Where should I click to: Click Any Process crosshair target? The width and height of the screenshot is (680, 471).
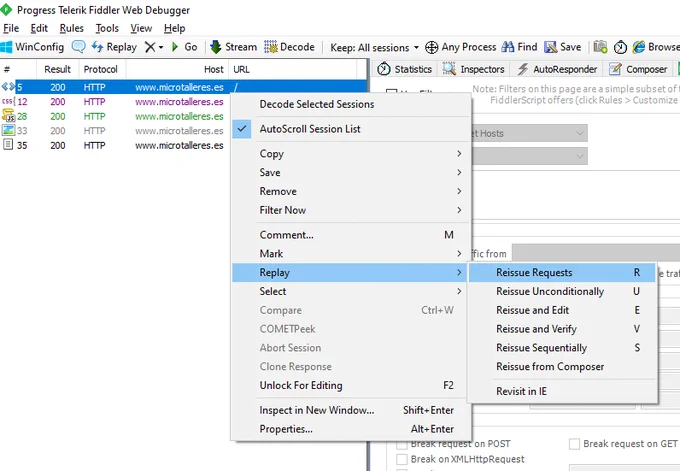pyautogui.click(x=432, y=47)
